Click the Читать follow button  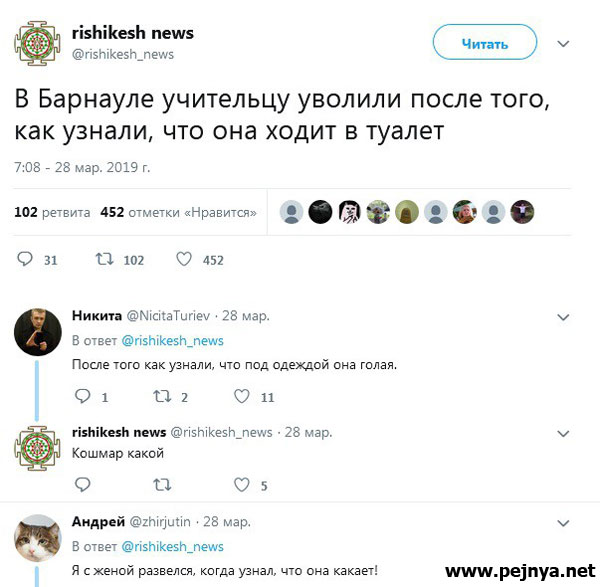tap(485, 42)
